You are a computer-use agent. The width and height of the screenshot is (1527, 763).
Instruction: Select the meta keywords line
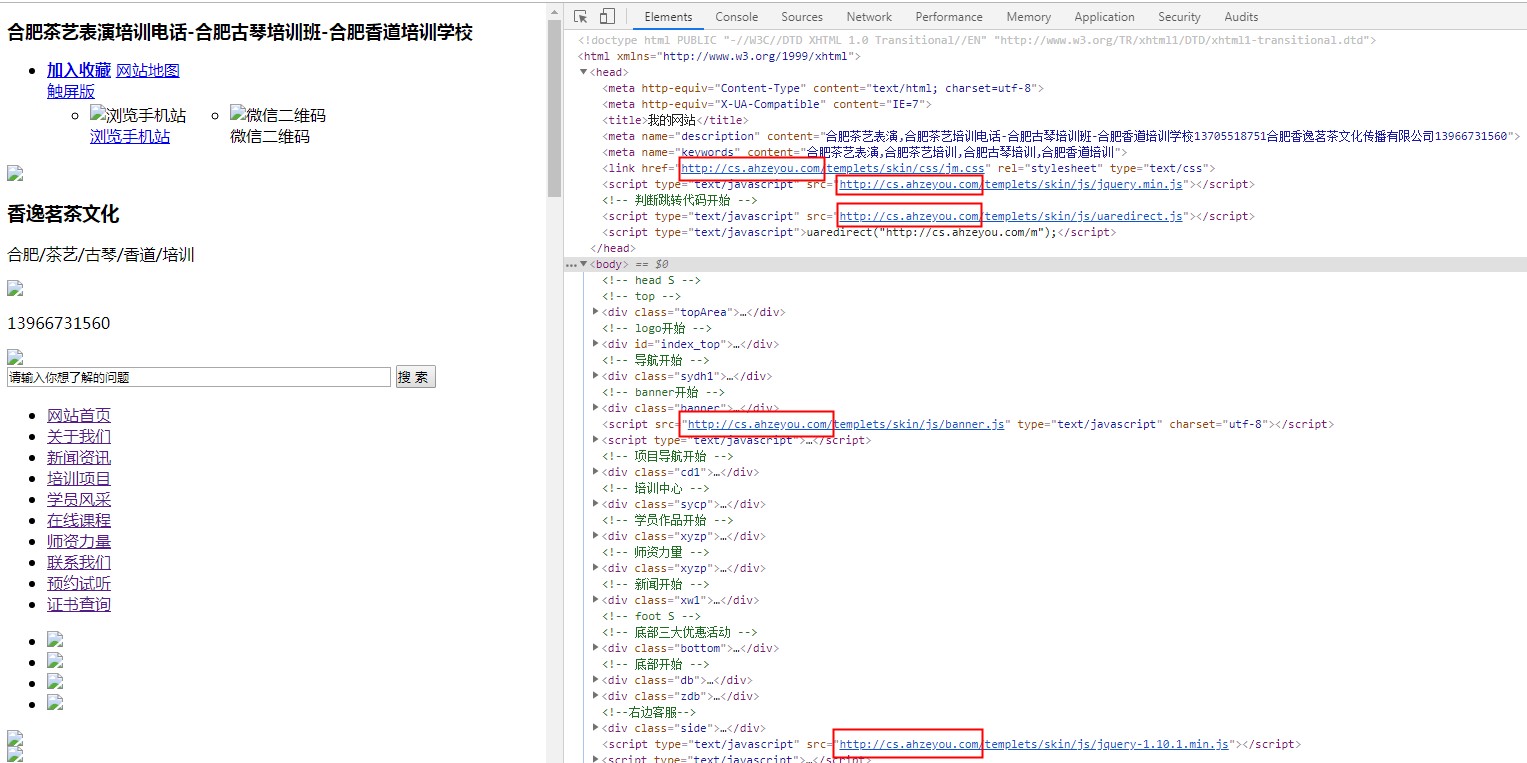(864, 152)
